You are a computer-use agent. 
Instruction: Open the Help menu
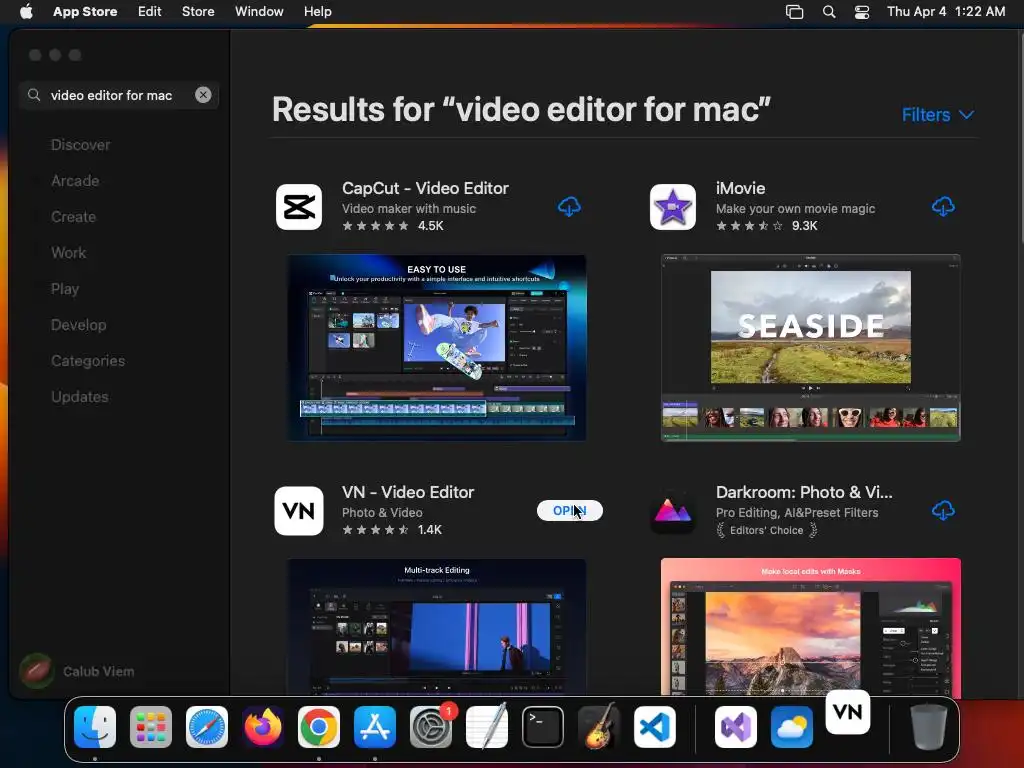coord(317,11)
